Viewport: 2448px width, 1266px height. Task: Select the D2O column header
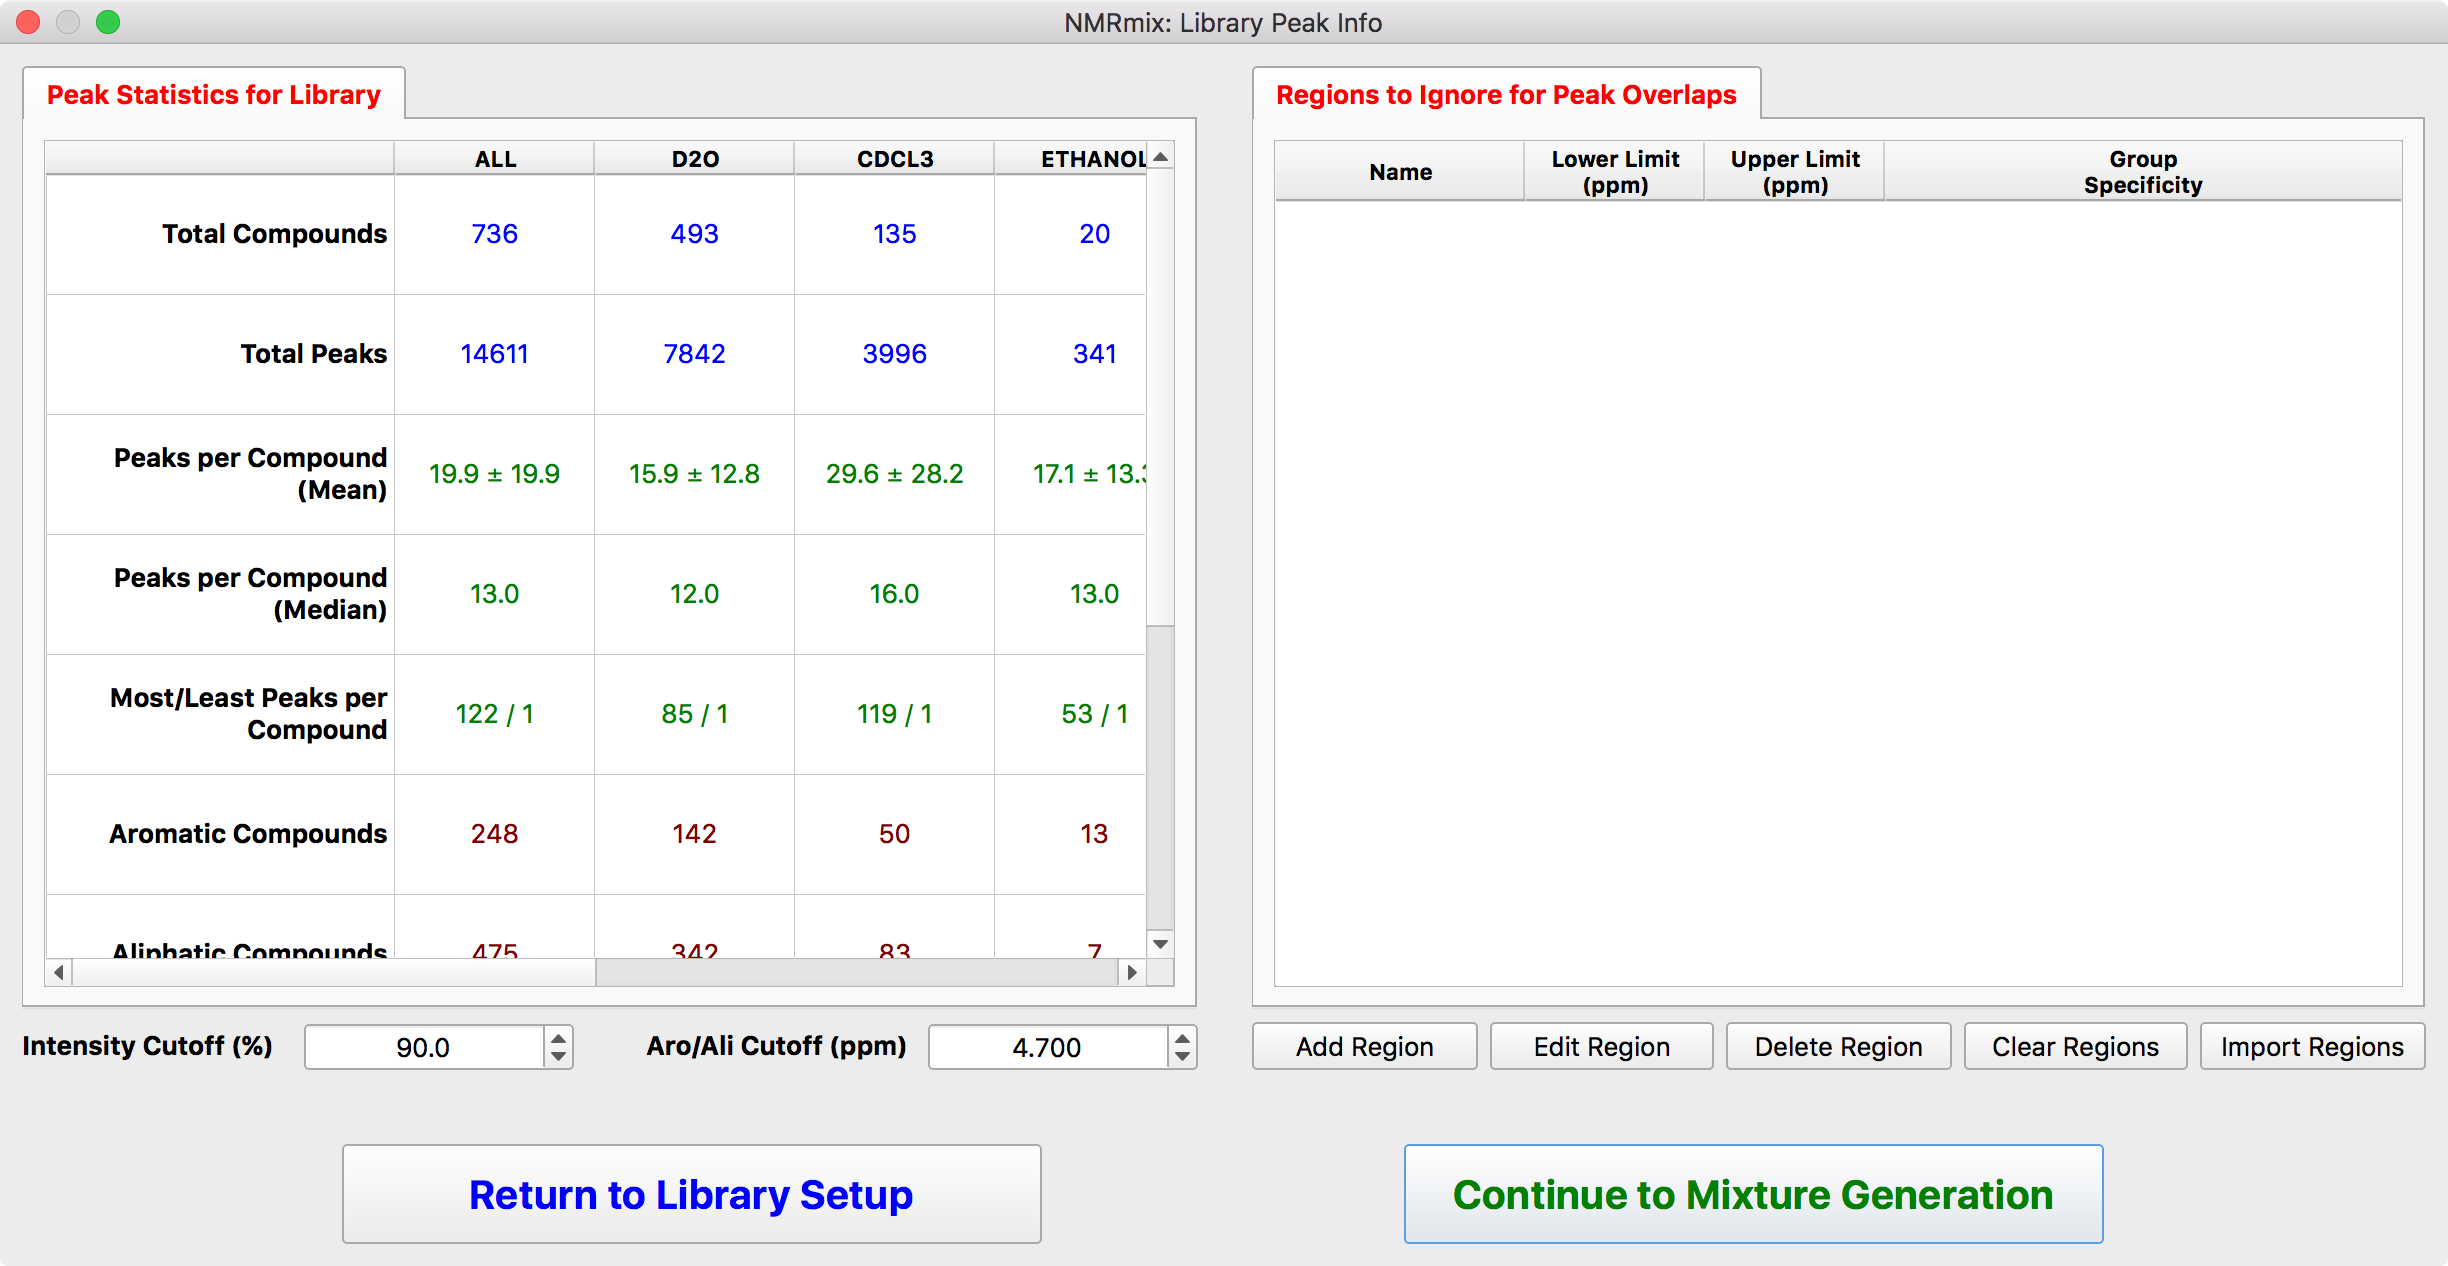(x=695, y=159)
